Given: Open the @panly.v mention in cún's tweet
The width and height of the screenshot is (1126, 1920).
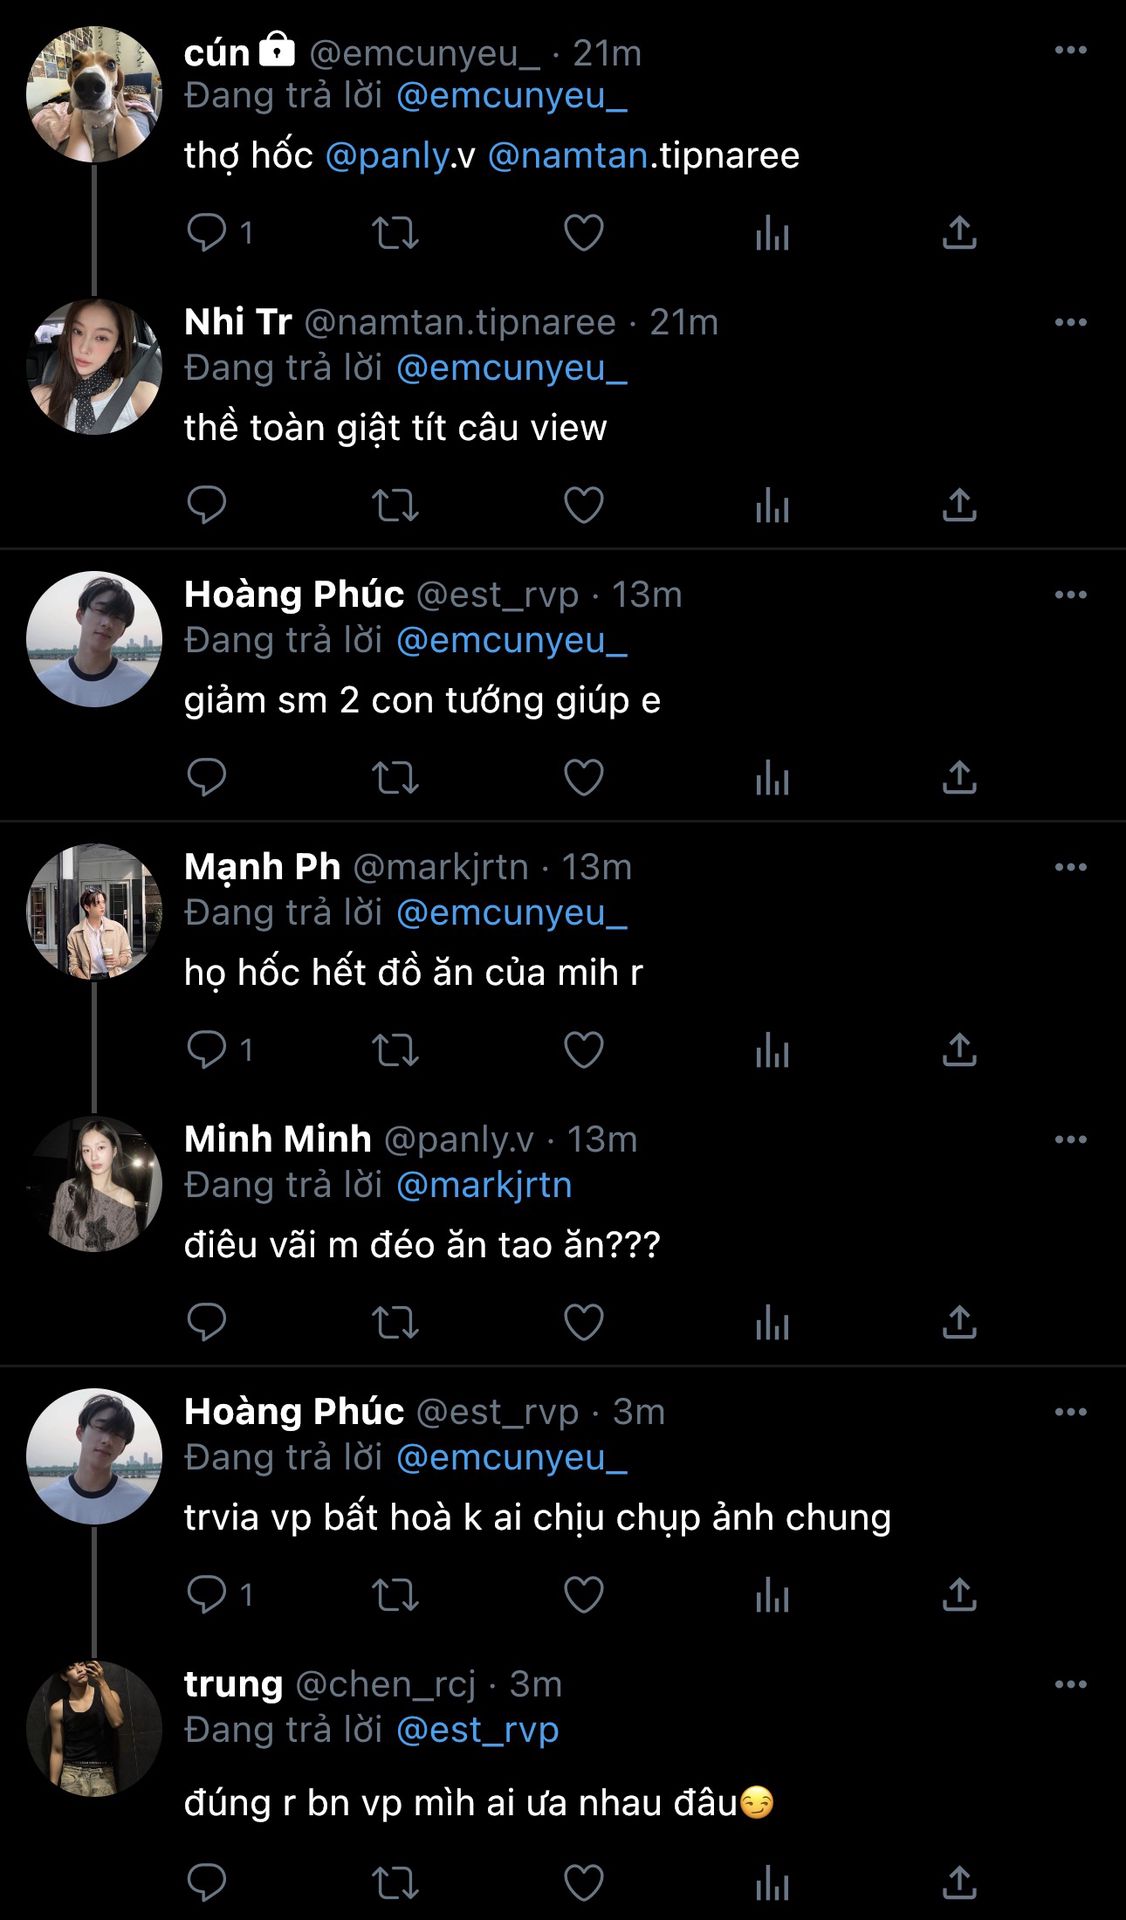Looking at the screenshot, I should click(388, 156).
